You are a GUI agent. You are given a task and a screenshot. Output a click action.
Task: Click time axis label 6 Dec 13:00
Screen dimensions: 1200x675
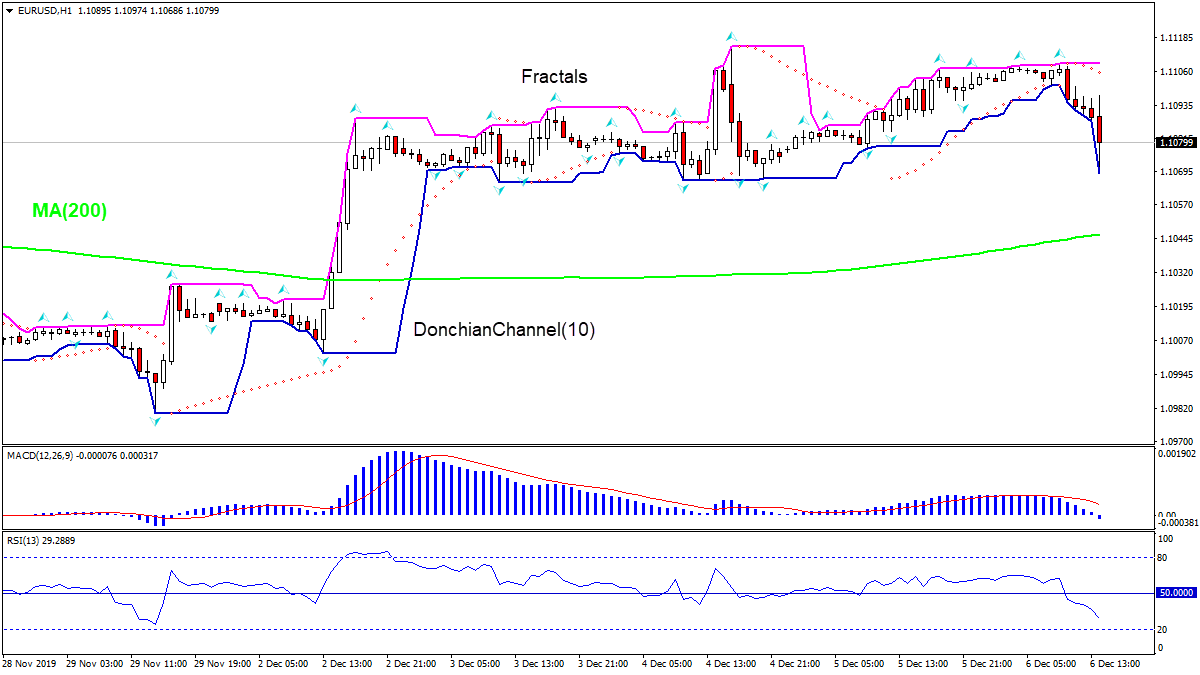[1117, 663]
